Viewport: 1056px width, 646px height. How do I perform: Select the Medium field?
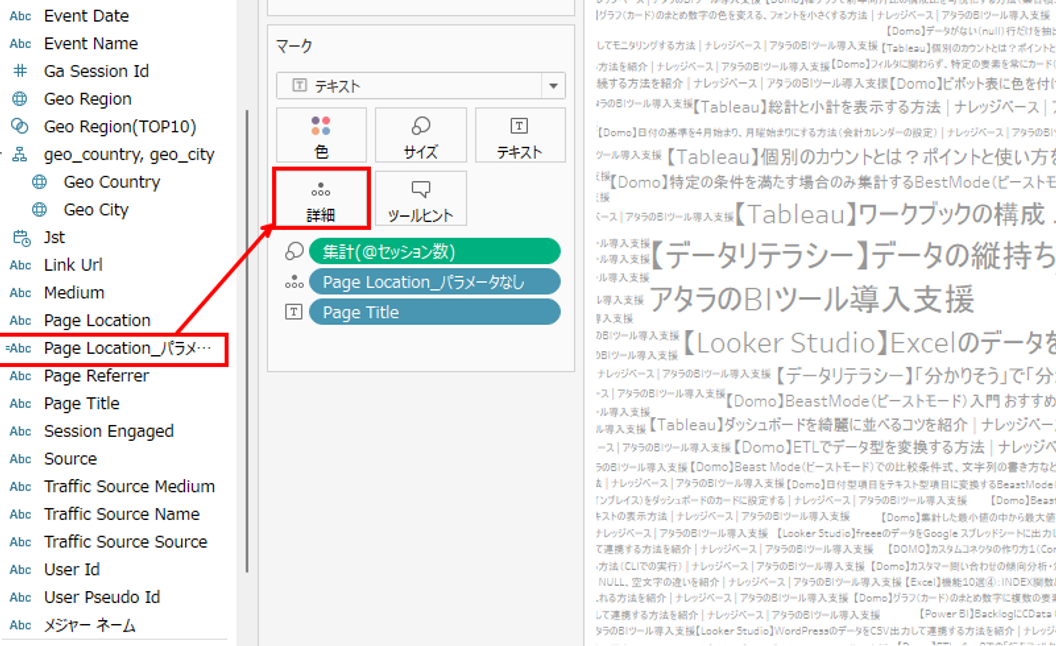coord(74,292)
